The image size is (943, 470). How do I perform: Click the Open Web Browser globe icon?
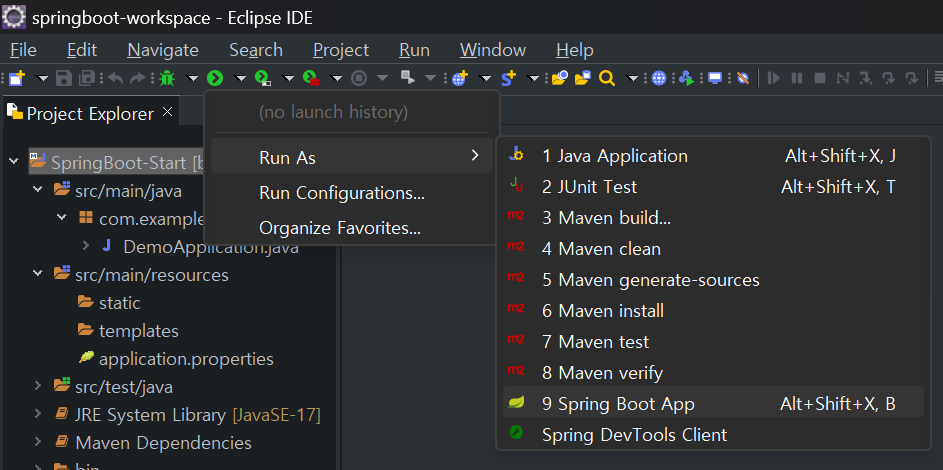(x=659, y=78)
